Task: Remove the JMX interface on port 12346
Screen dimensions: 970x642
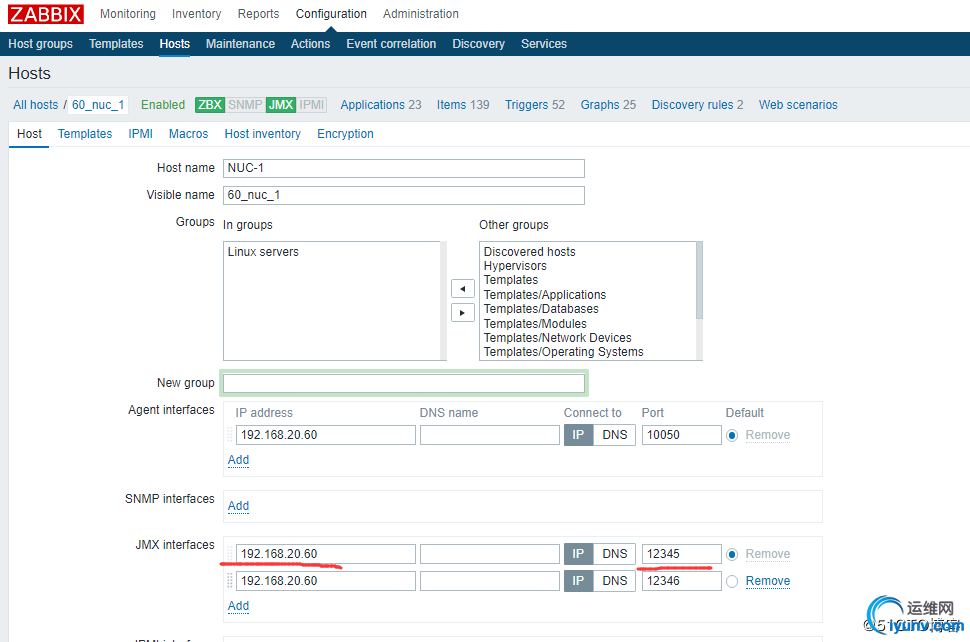Action: pyautogui.click(x=768, y=581)
